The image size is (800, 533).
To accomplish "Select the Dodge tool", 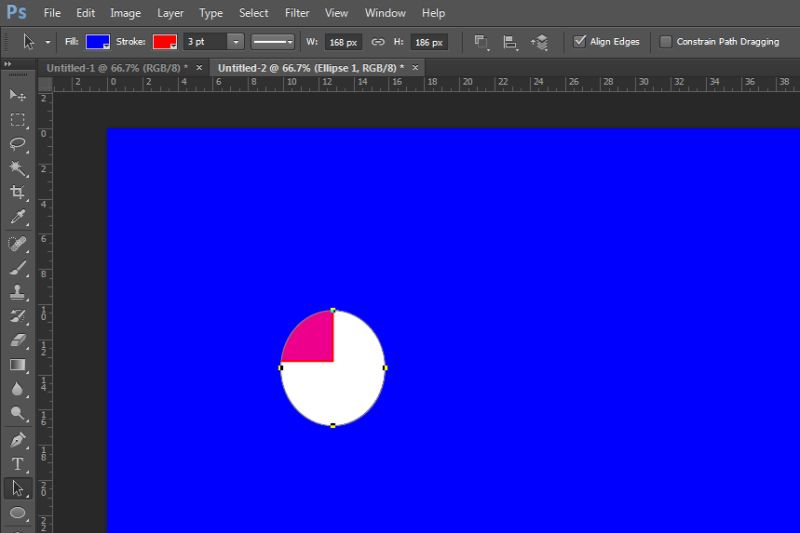I will [x=17, y=413].
